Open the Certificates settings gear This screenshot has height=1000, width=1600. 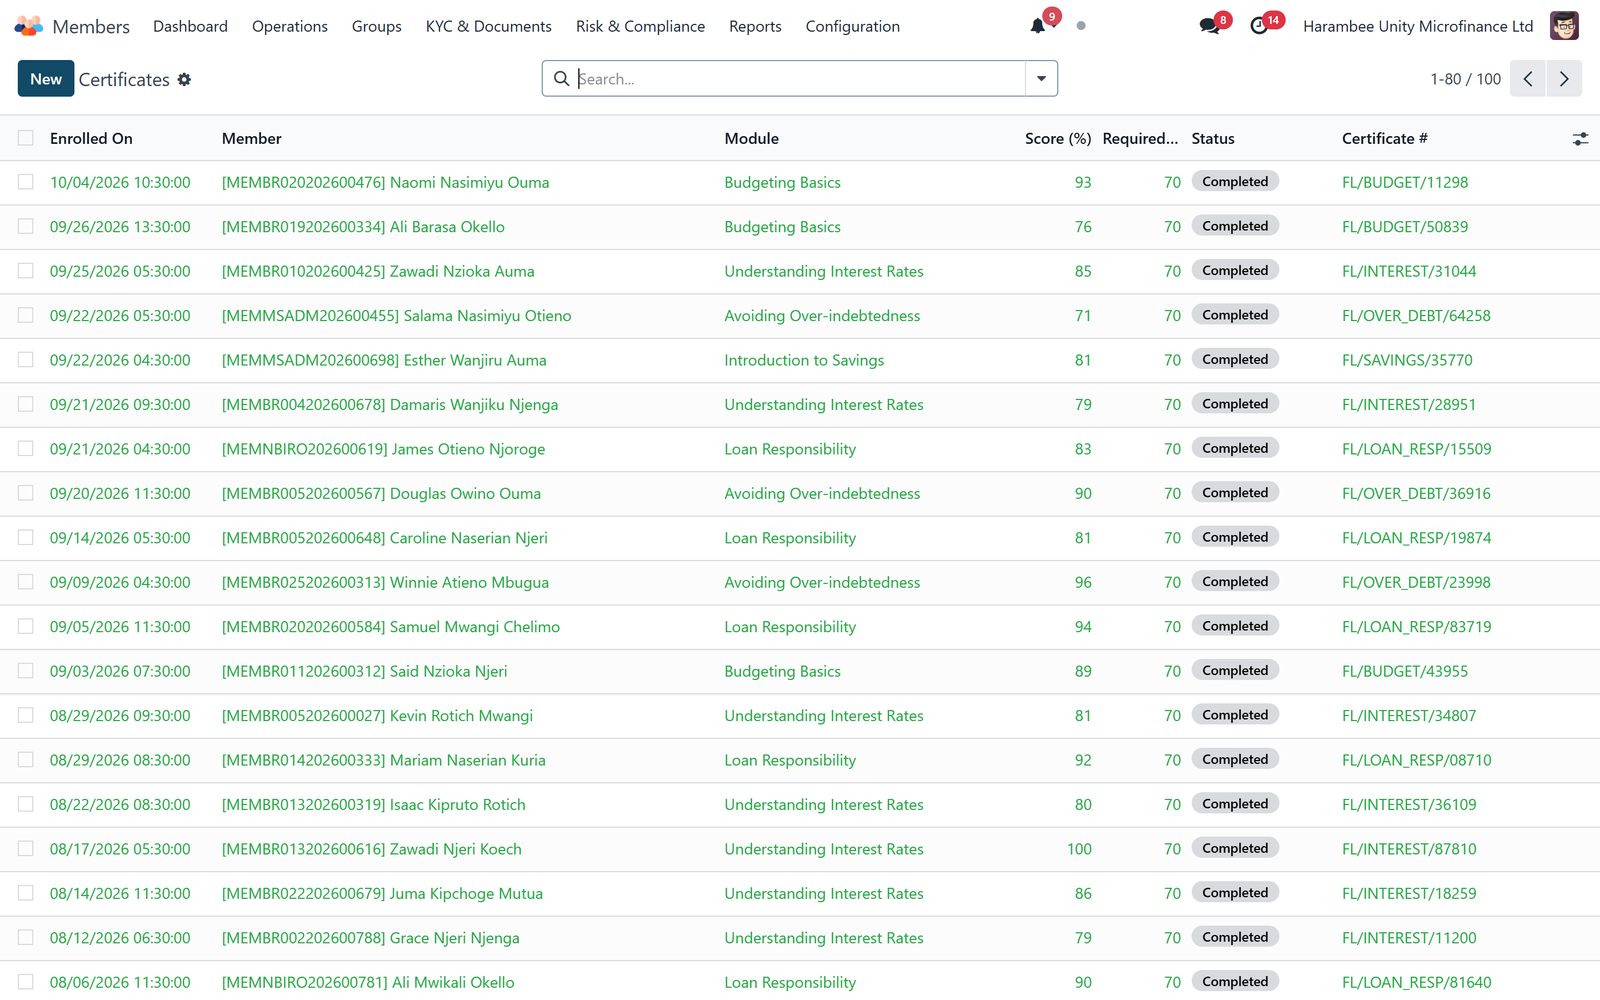[x=184, y=79]
